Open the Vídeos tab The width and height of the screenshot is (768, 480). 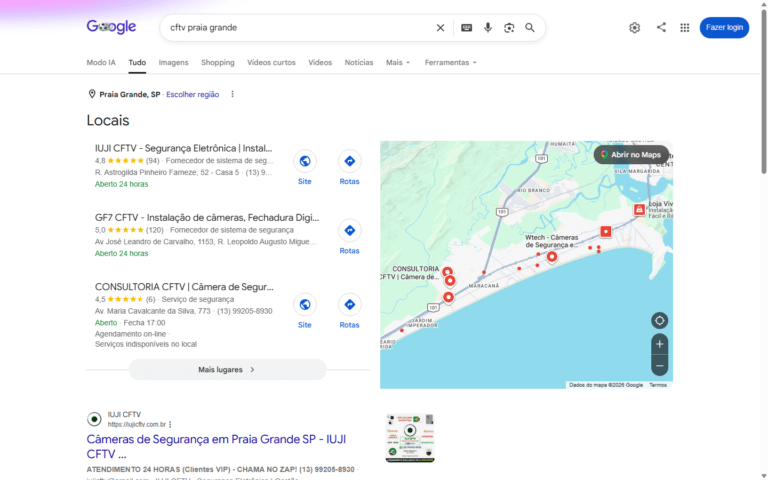pyautogui.click(x=320, y=63)
